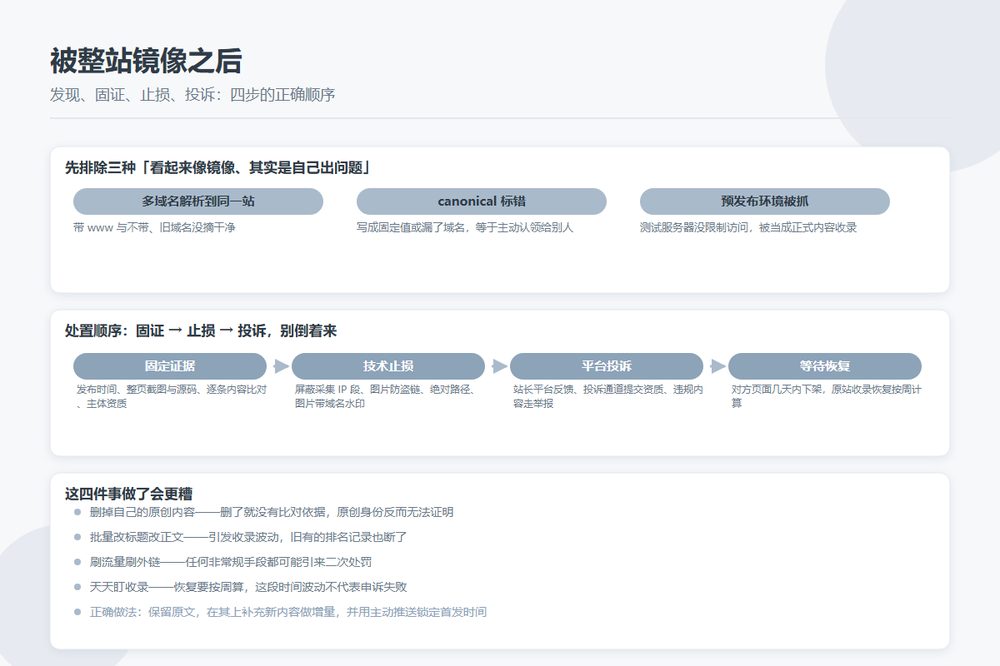Select the 平台投诉 step
Viewport: 1000px width, 666px height.
tap(607, 366)
